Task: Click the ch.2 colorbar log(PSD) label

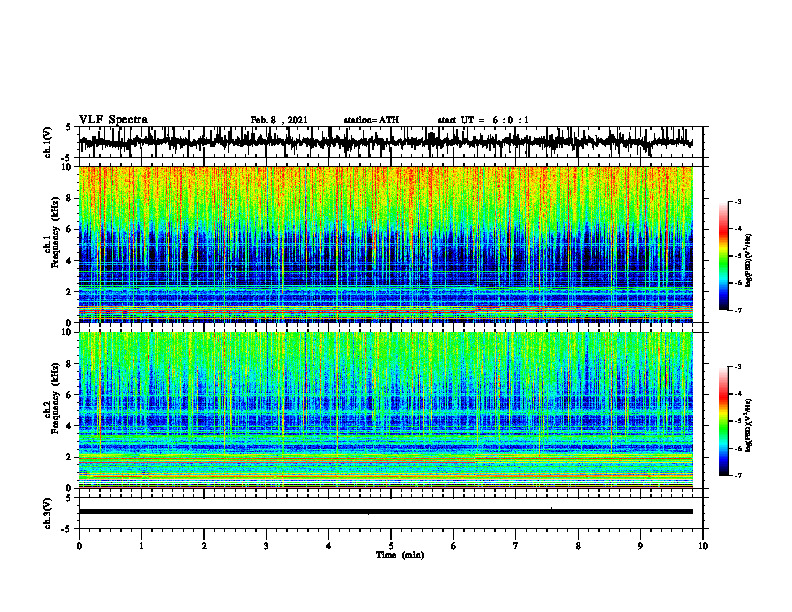Action: (749, 425)
